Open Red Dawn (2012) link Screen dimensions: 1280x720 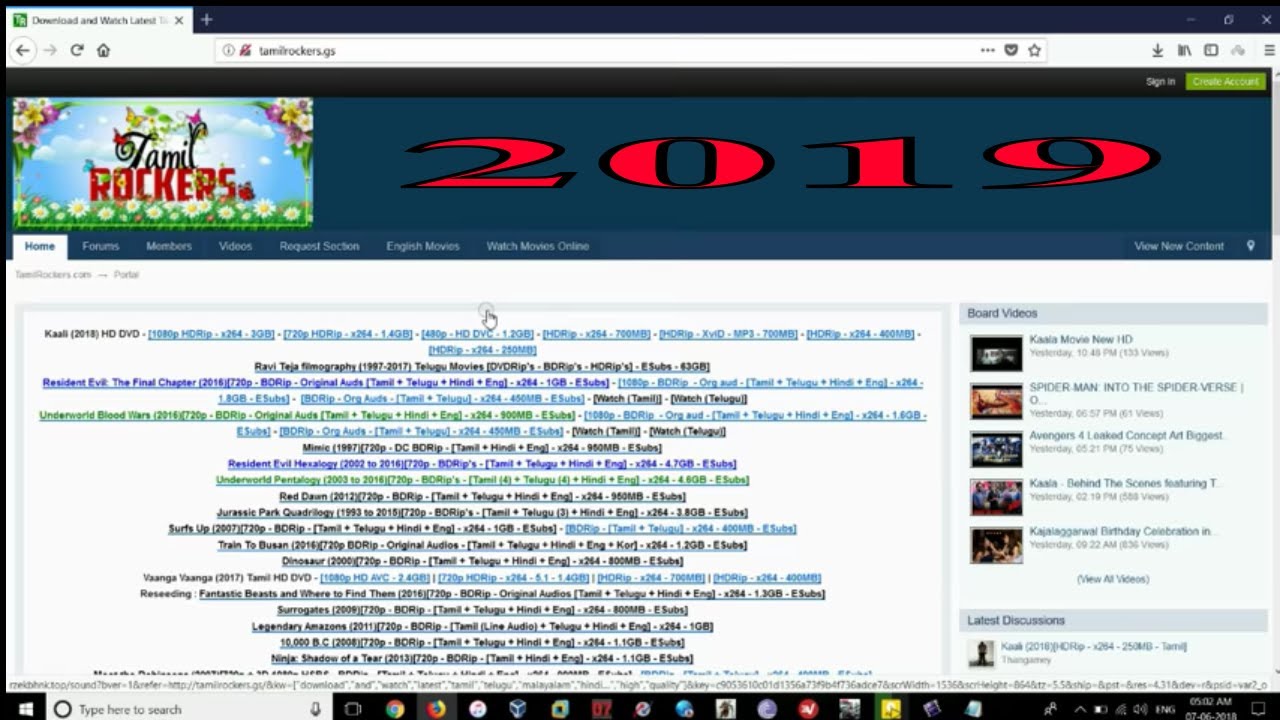coord(482,496)
